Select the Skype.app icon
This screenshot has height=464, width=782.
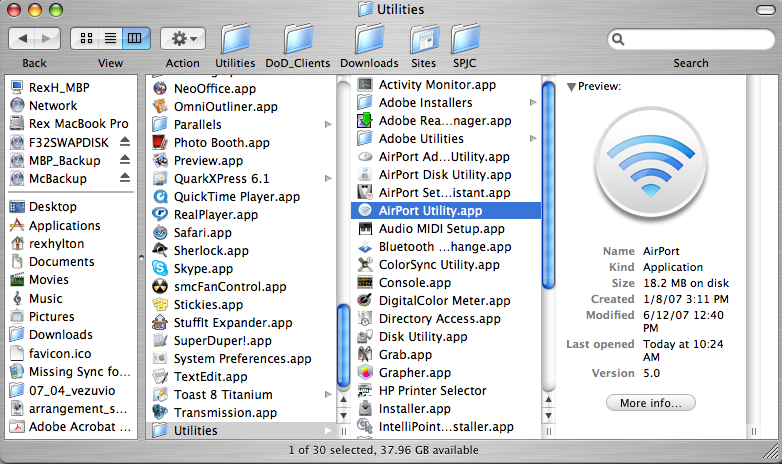160,268
